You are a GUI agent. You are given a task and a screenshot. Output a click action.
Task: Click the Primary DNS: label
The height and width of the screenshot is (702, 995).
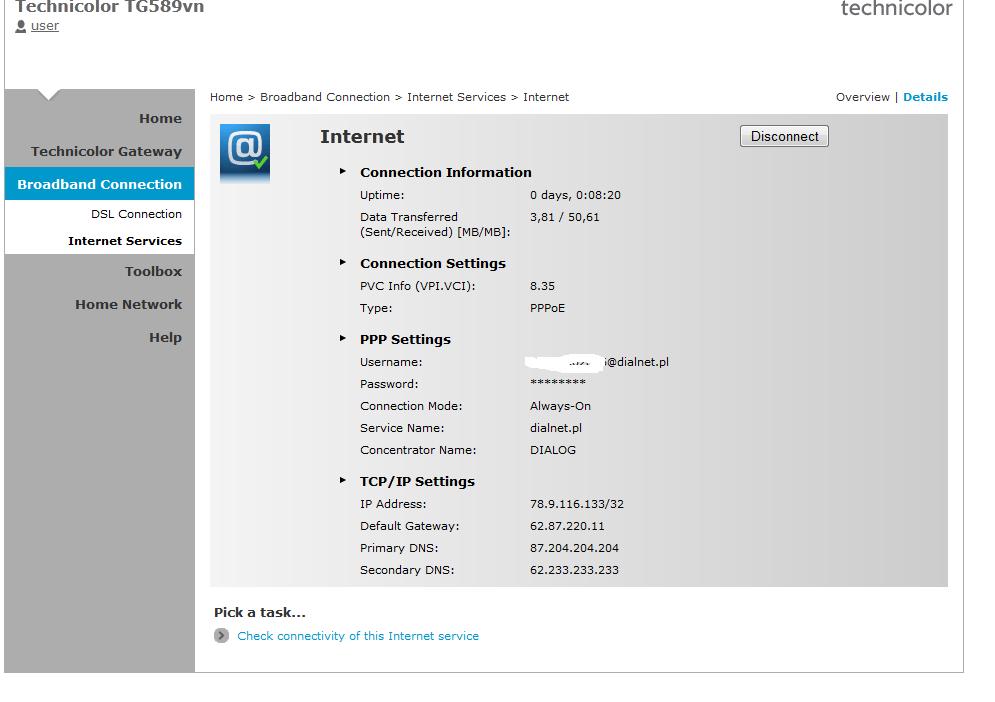click(x=399, y=548)
